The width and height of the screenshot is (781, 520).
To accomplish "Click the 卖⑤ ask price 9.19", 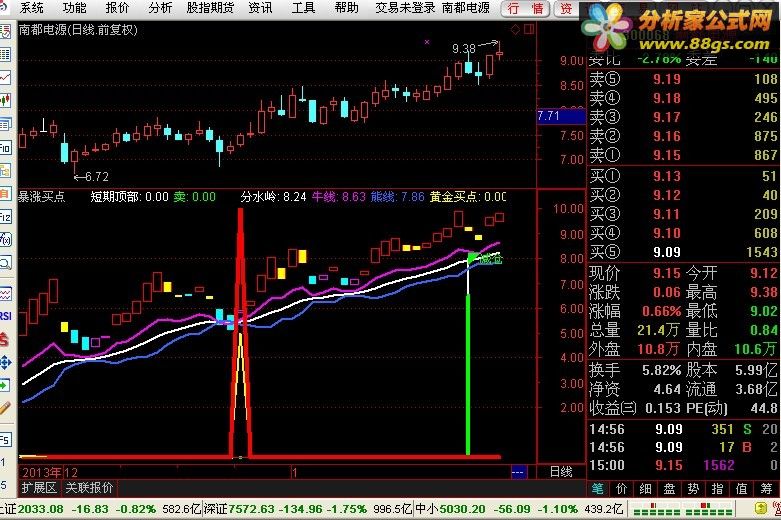I will click(667, 79).
